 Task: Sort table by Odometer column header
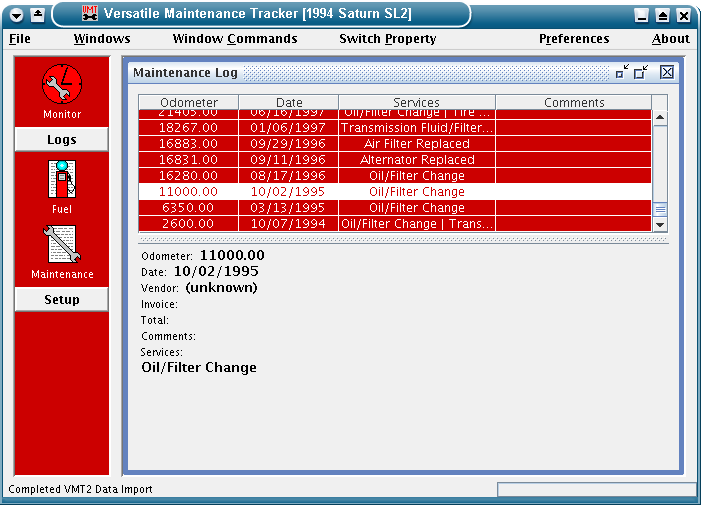(188, 102)
